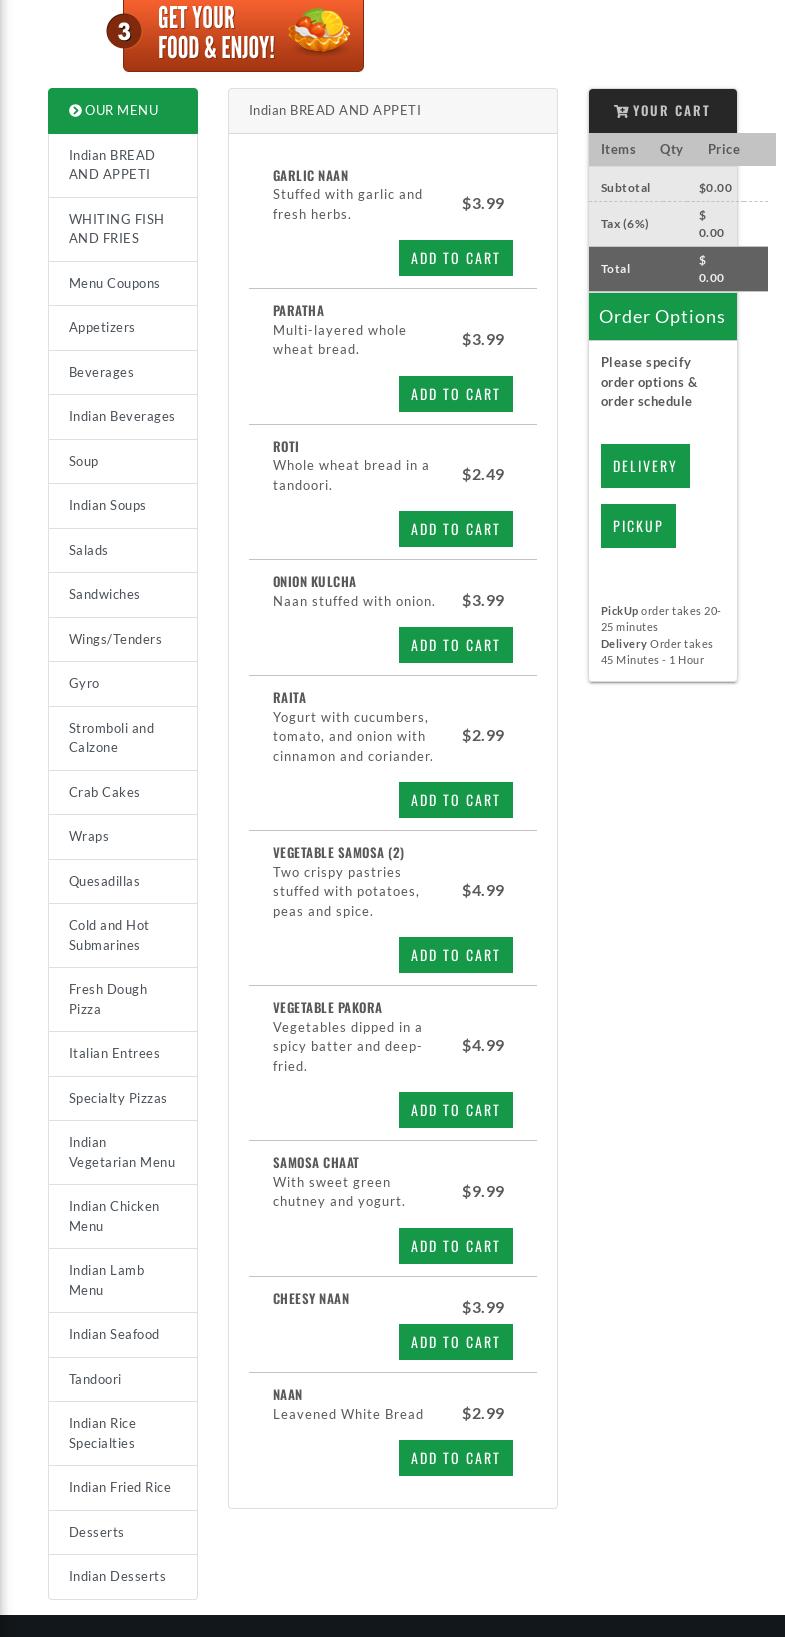The height and width of the screenshot is (1637, 785).
Task: Open the Whiting Fish and Fries category
Action: click(x=116, y=228)
